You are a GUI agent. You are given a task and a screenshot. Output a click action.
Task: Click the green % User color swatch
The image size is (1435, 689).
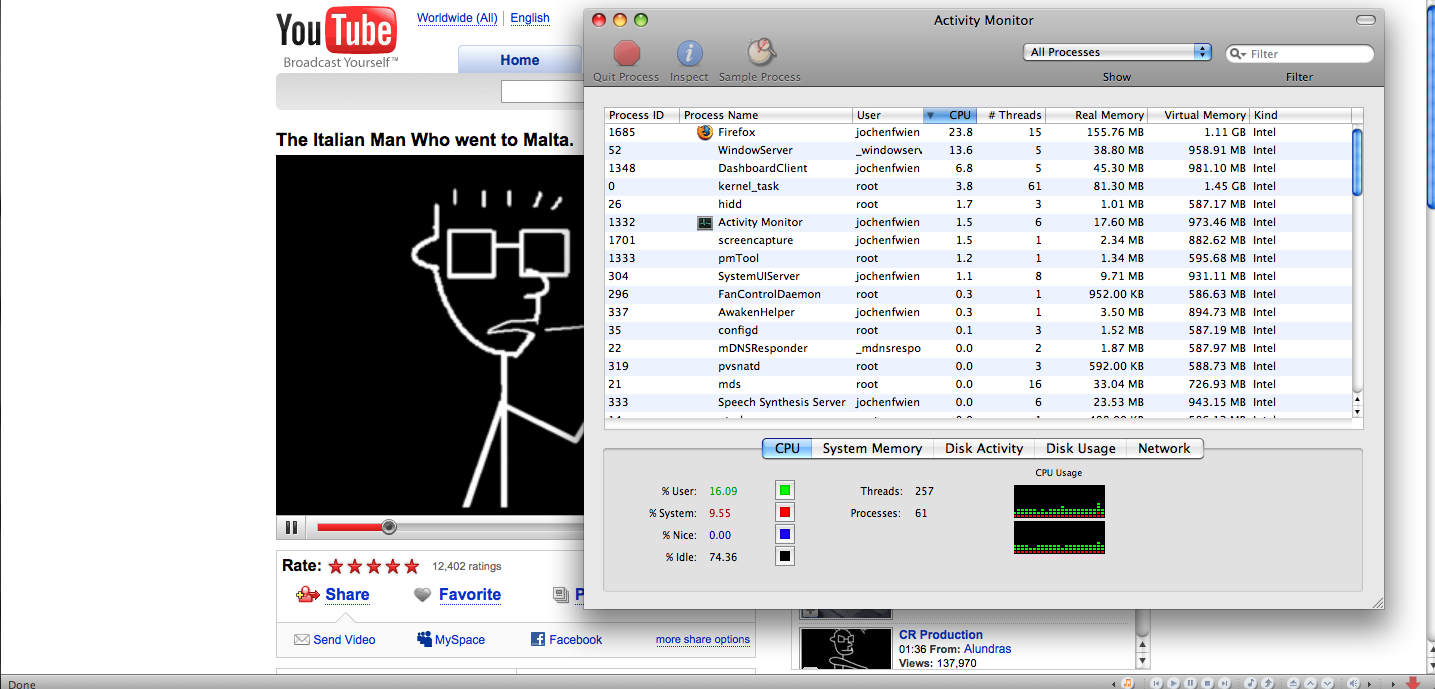(785, 490)
